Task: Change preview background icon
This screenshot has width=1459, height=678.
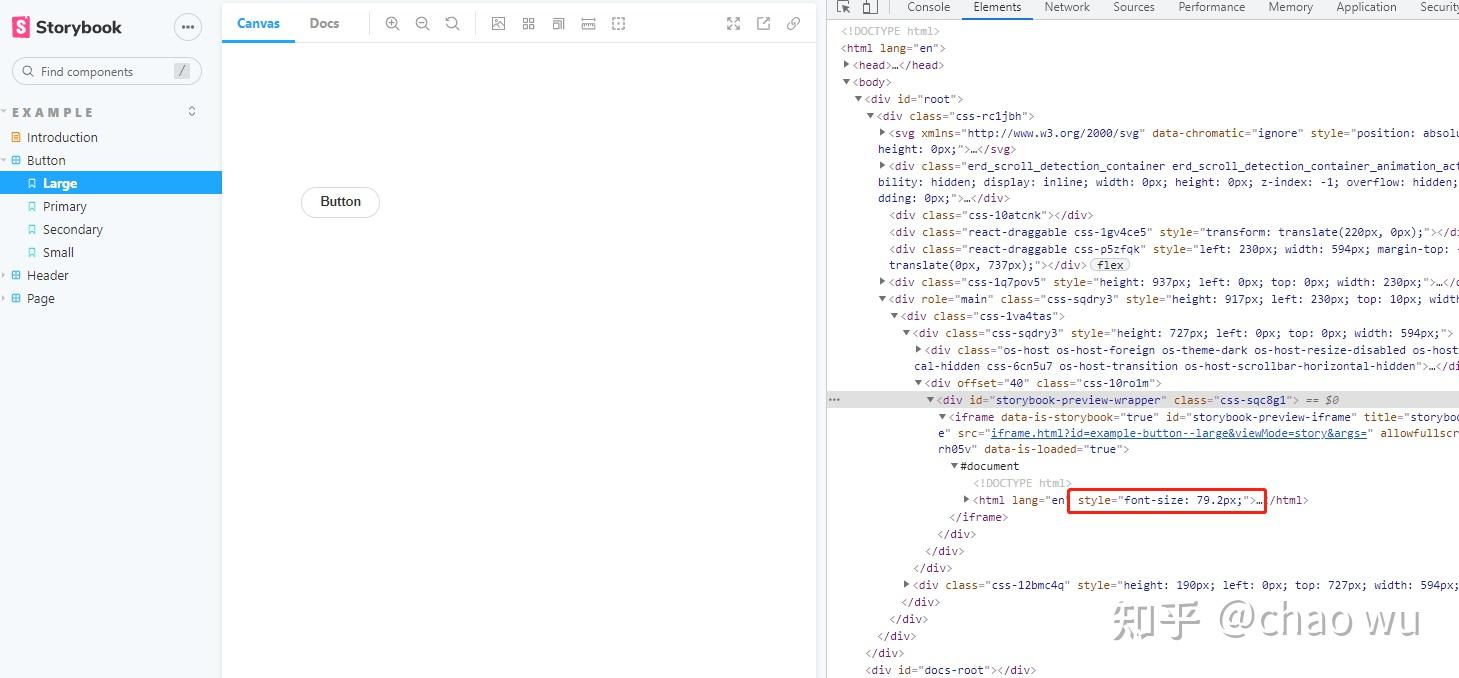Action: 498,23
